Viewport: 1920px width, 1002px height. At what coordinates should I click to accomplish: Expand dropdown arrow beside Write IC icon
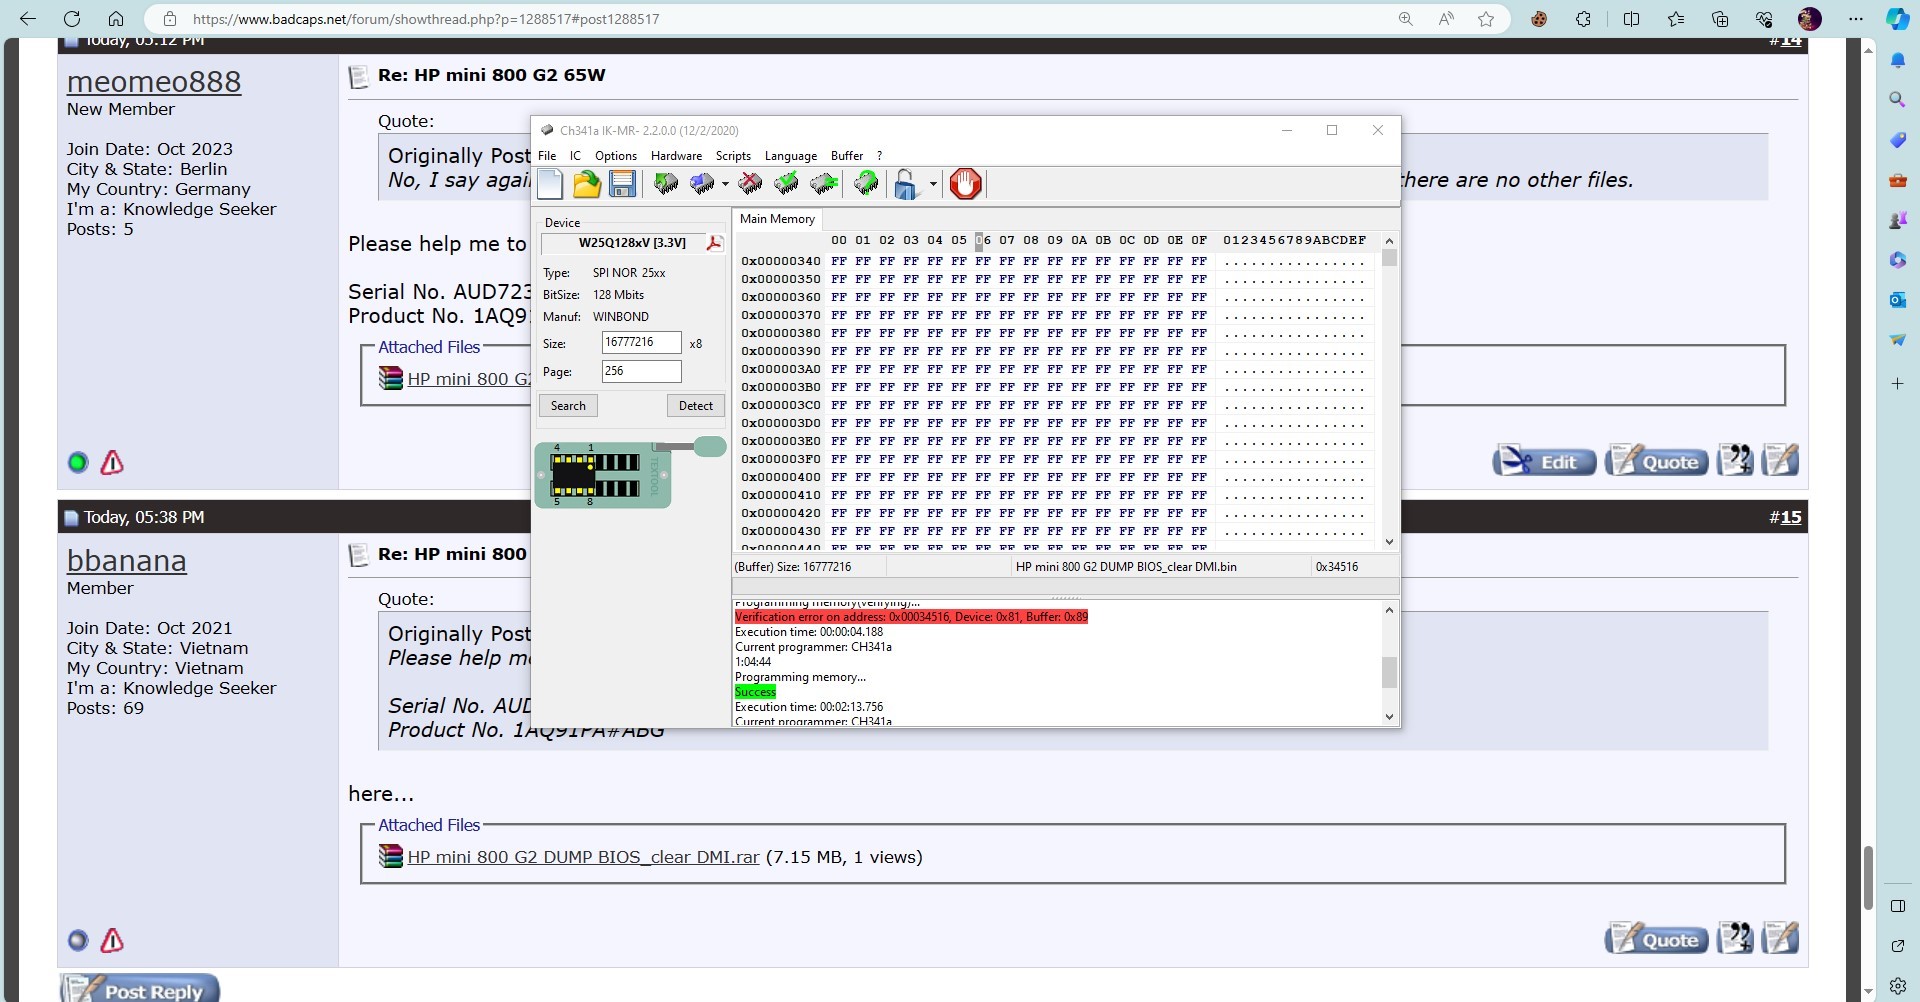pyautogui.click(x=725, y=185)
